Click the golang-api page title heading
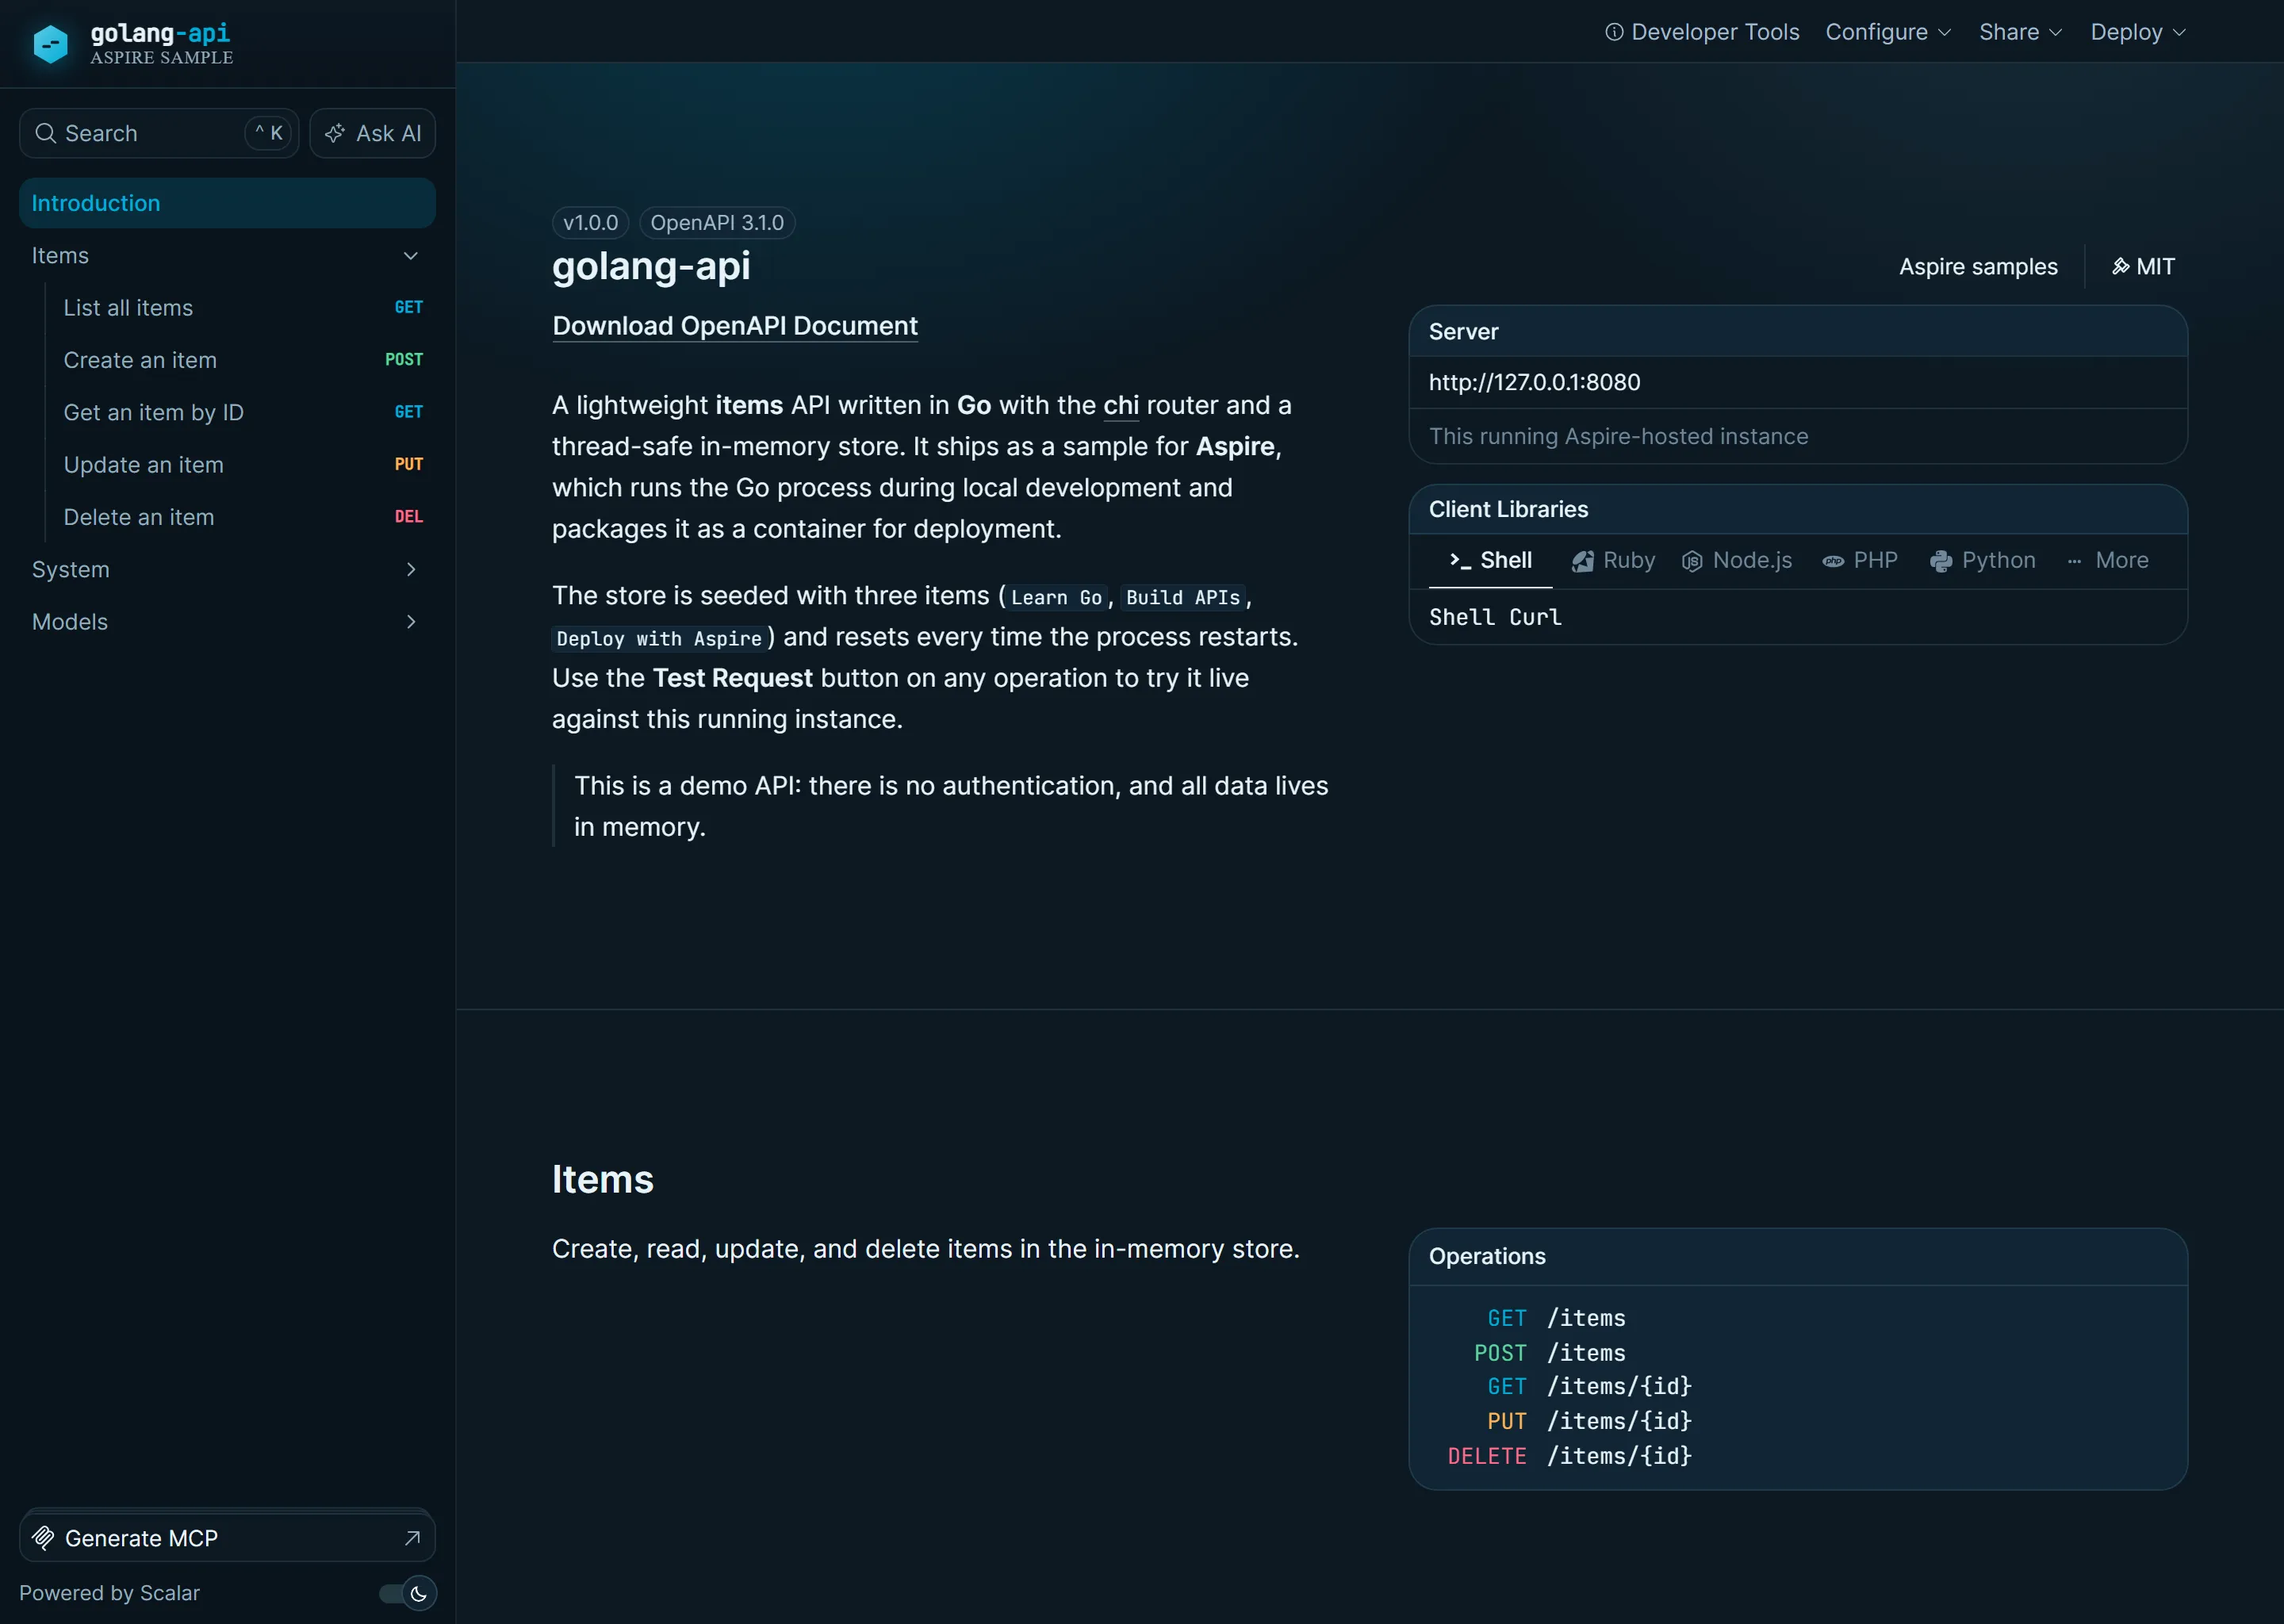 pos(651,266)
